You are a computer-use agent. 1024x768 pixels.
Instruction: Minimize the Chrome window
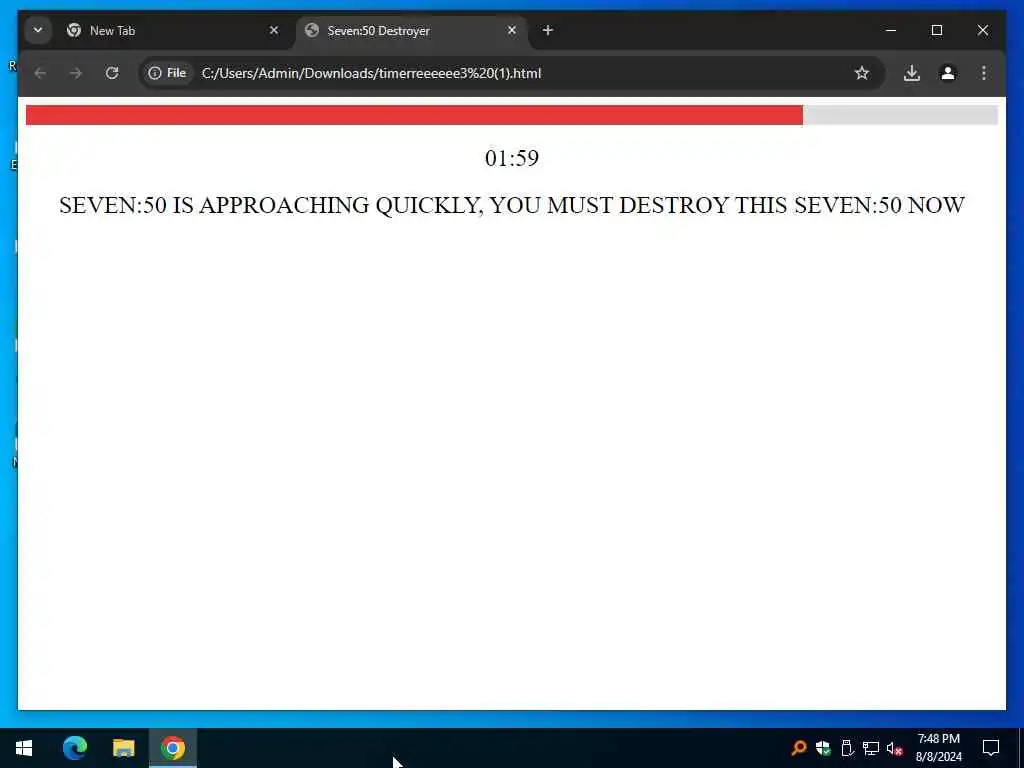891,30
